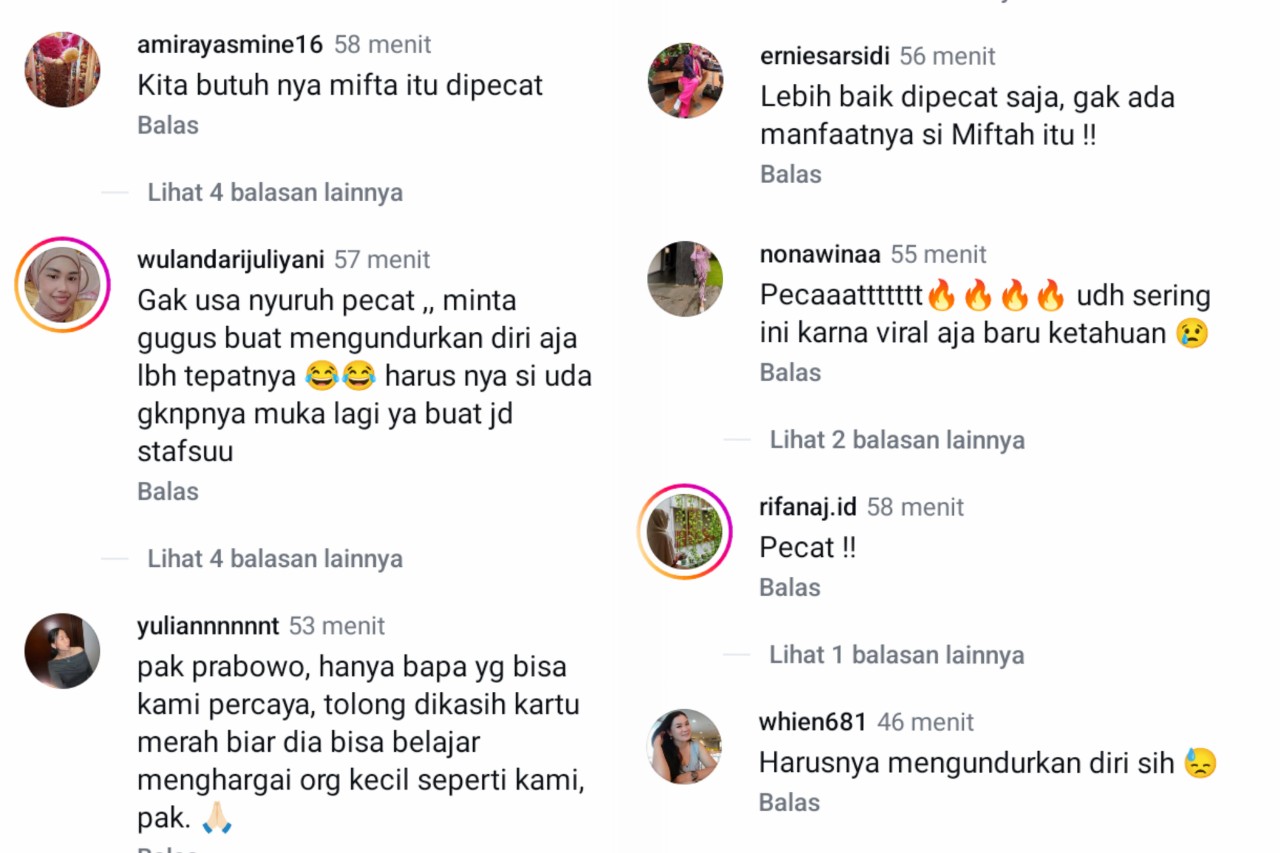
Task: Click the 46 menit timestamp on whien681's comment
Action: [x=930, y=721]
